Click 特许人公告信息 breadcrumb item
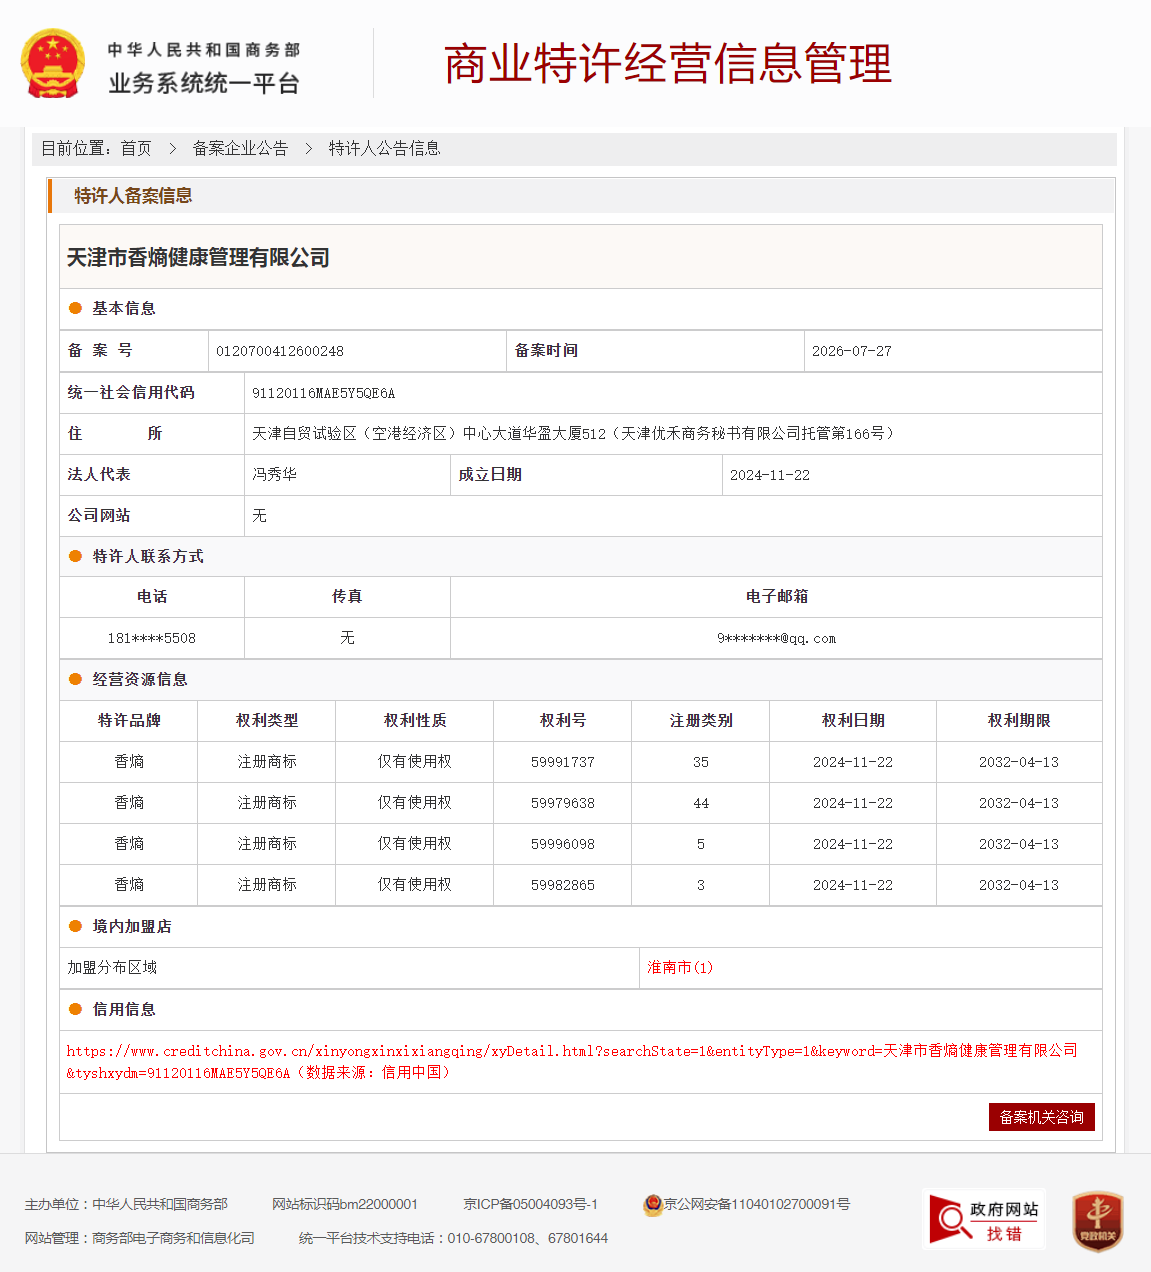This screenshot has width=1151, height=1272. pos(384,148)
